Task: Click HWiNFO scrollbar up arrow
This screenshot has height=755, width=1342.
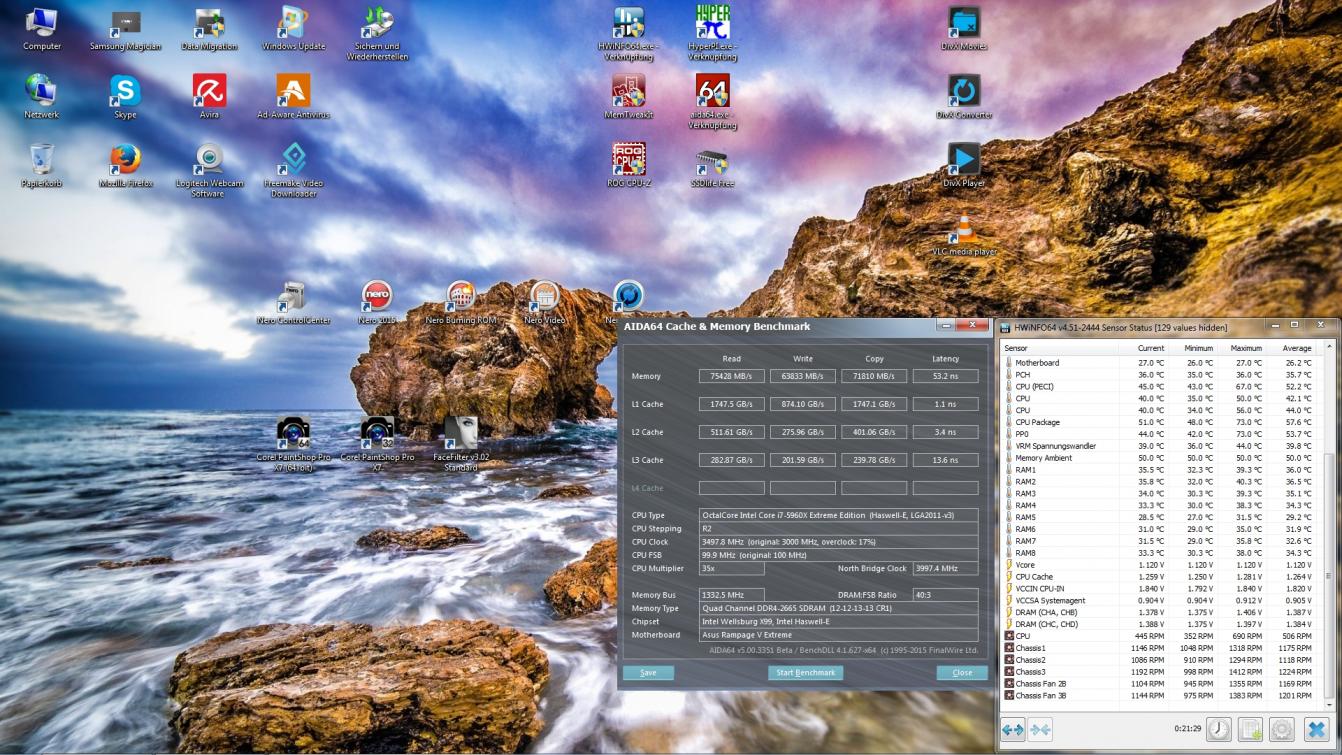Action: click(x=1328, y=347)
